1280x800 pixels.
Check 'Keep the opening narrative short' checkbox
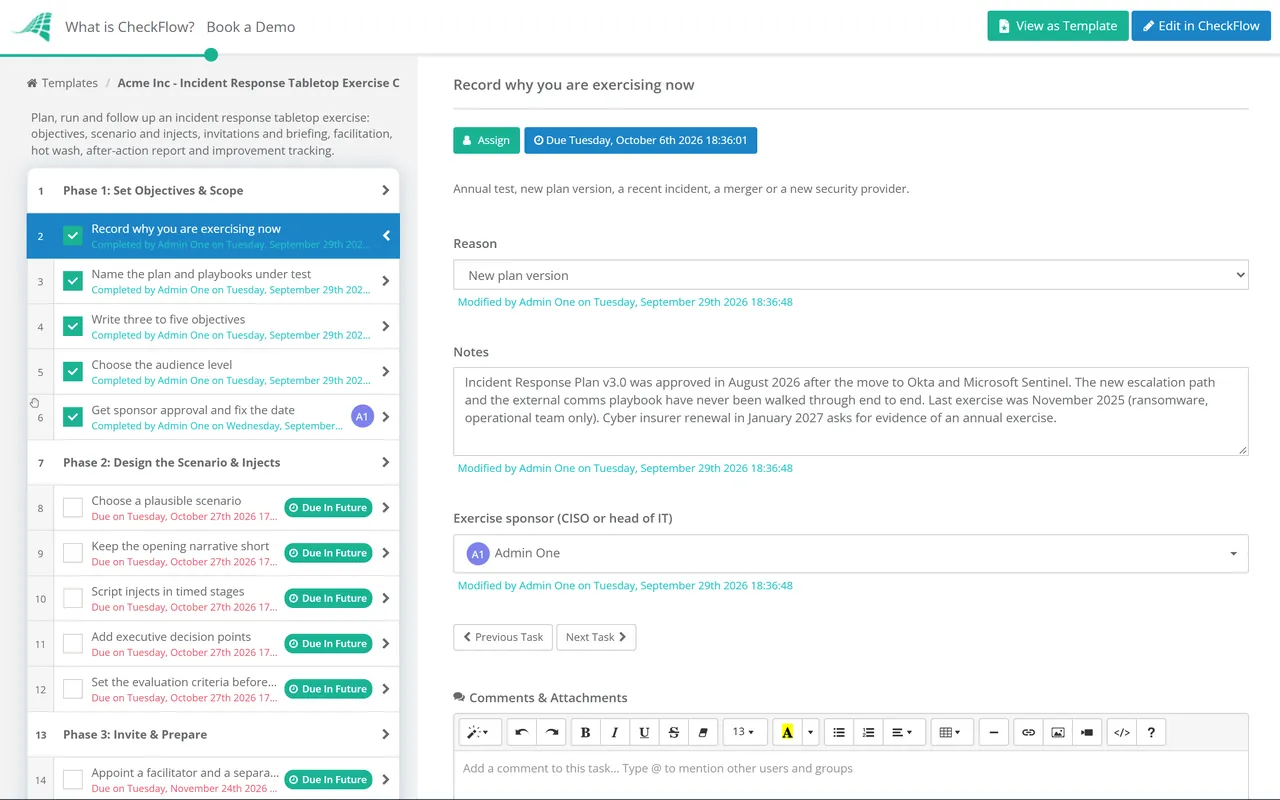click(73, 553)
